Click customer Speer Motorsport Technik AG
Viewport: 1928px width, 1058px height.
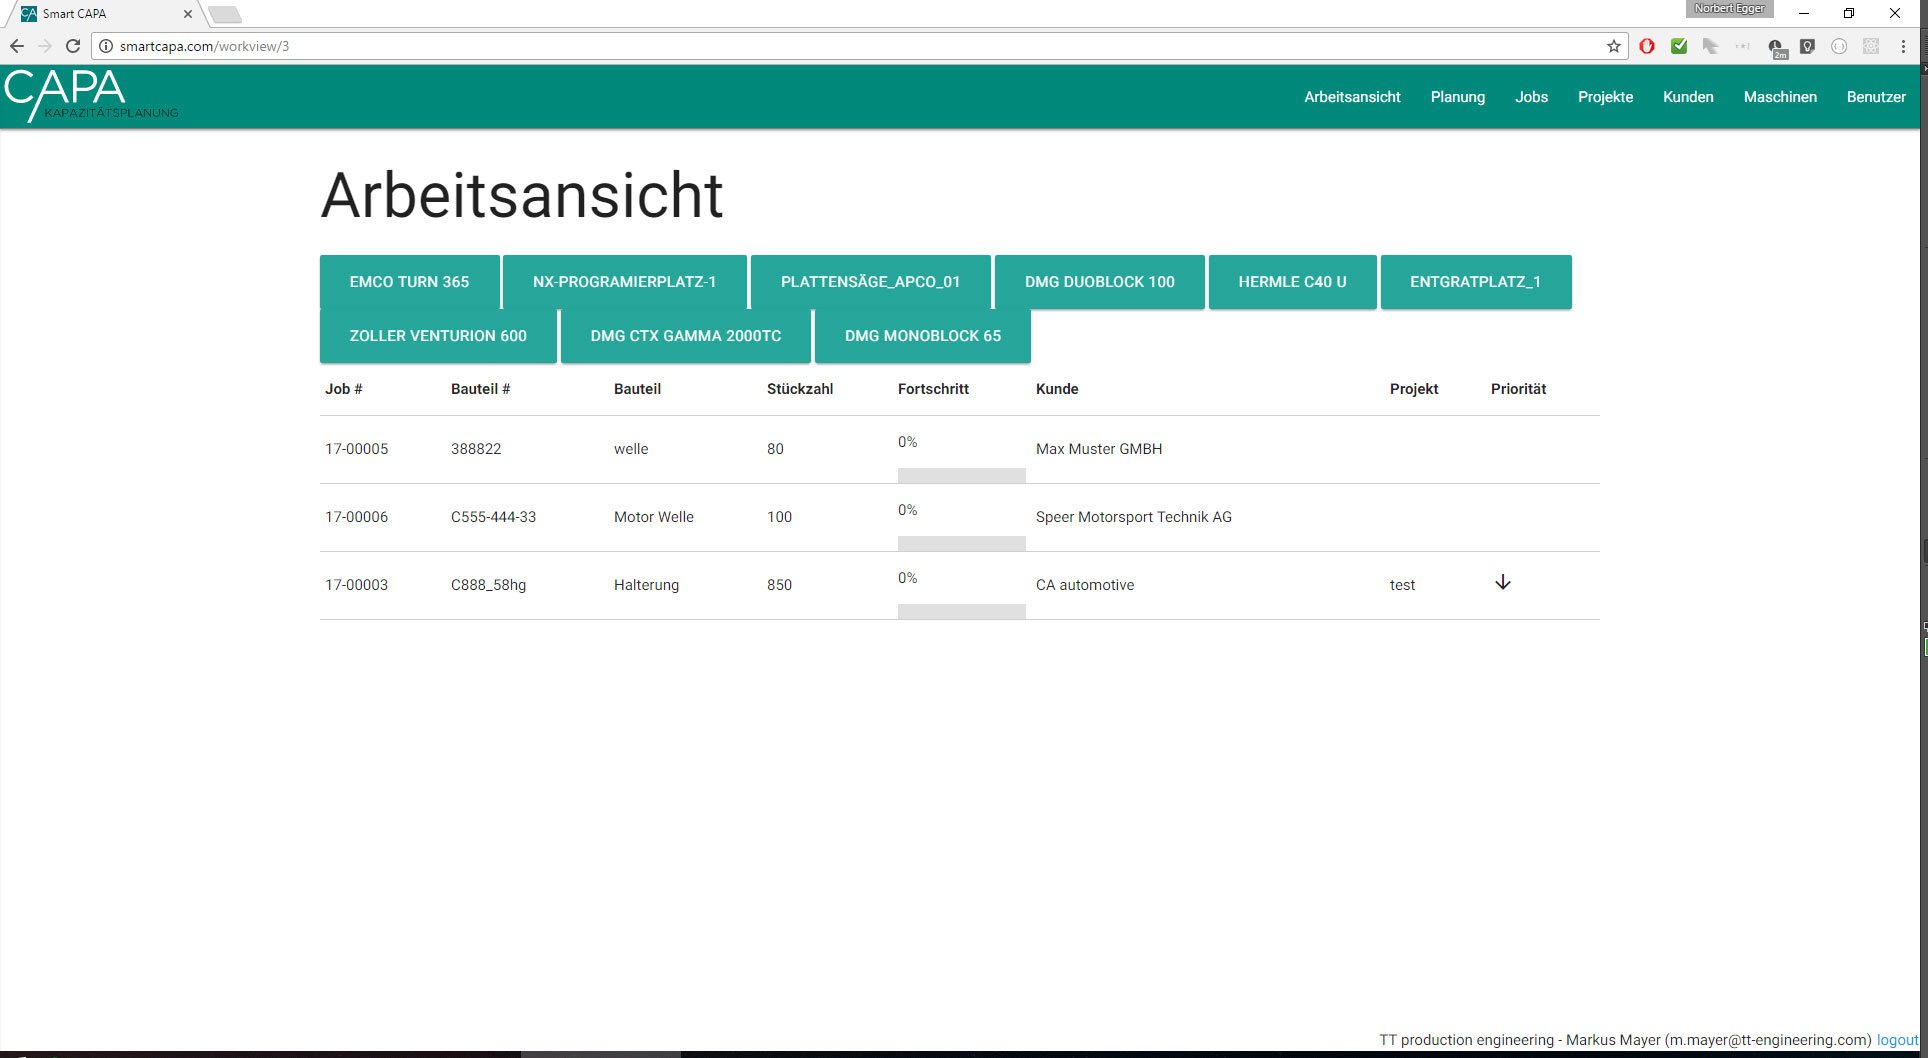click(1134, 517)
